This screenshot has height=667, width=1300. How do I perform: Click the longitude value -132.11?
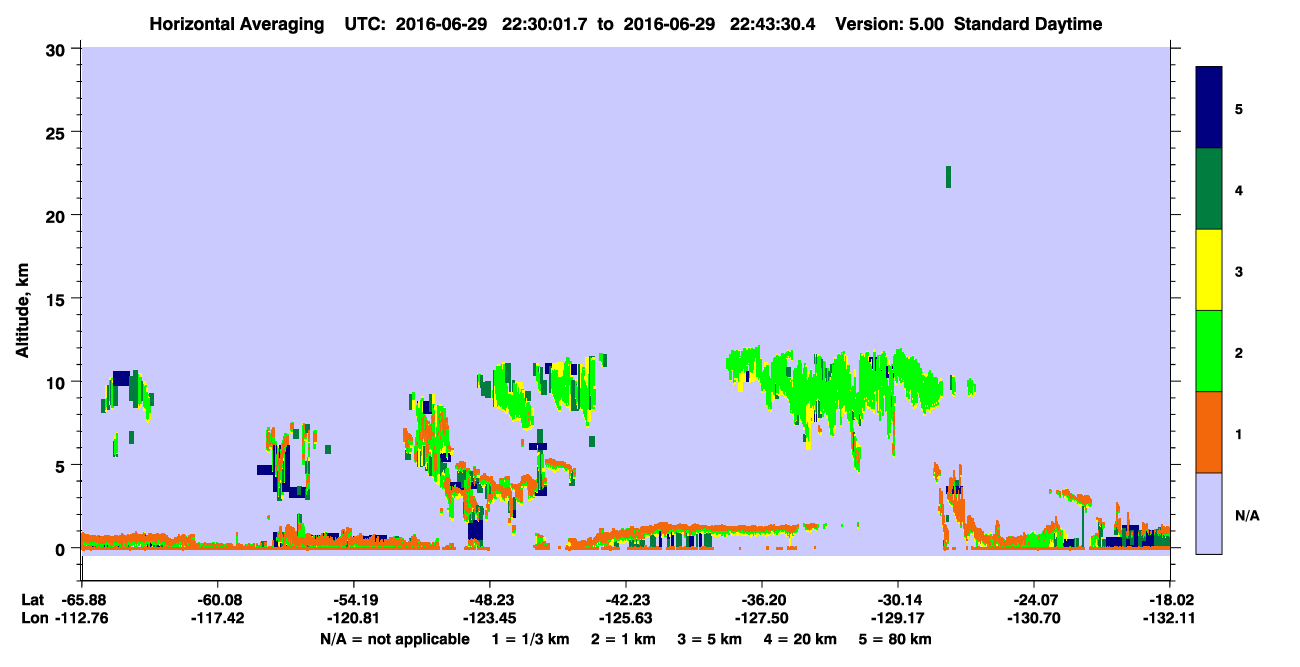click(x=1170, y=619)
